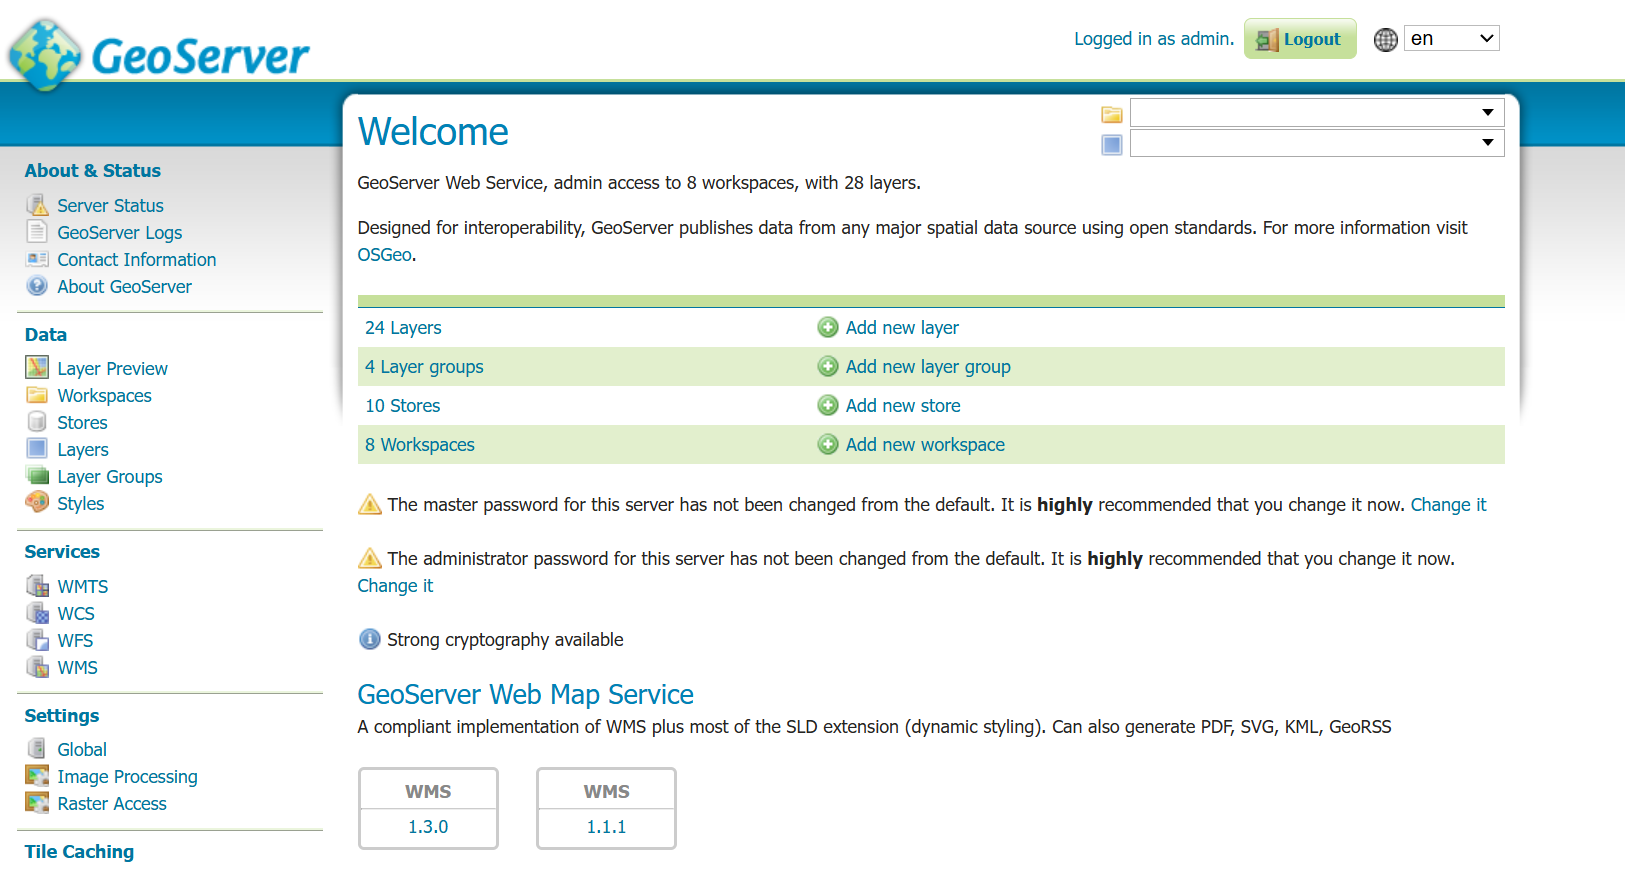Click the WMTS service icon
Image resolution: width=1625 pixels, height=873 pixels.
pyautogui.click(x=37, y=586)
